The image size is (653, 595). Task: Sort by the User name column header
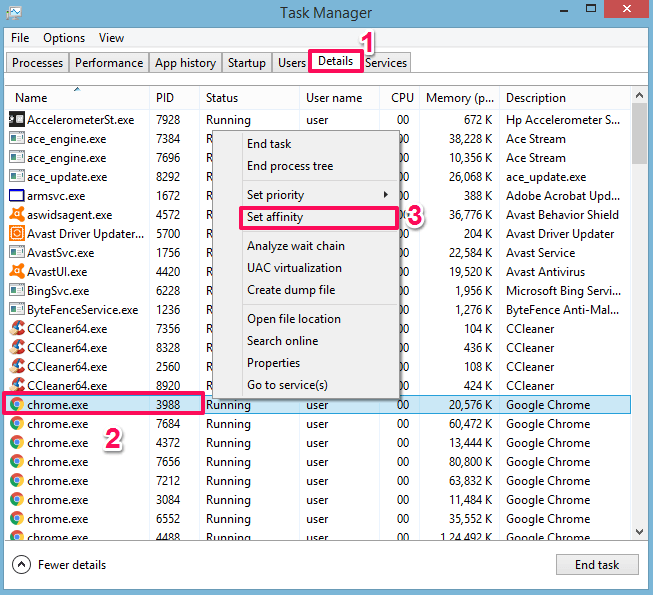click(339, 98)
